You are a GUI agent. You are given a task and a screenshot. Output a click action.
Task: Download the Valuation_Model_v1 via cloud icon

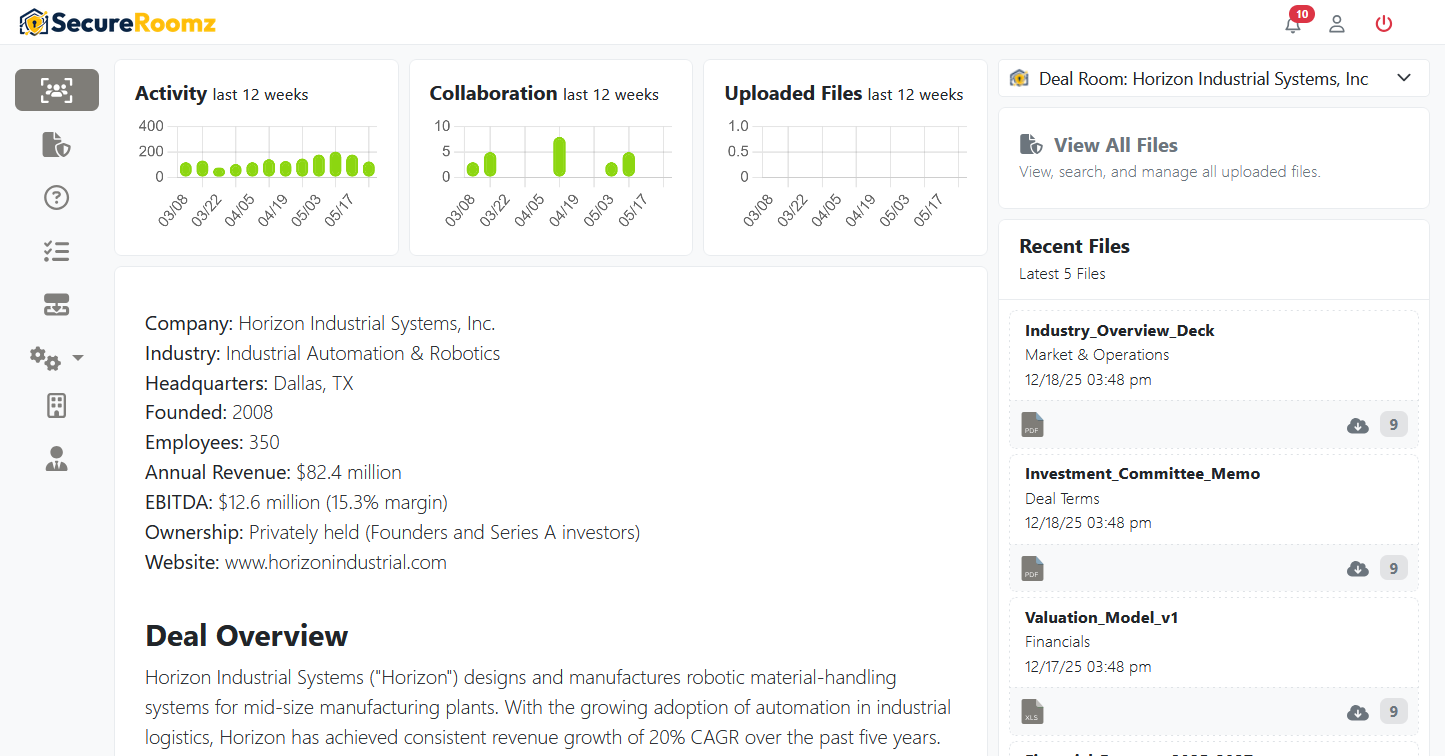(x=1358, y=713)
